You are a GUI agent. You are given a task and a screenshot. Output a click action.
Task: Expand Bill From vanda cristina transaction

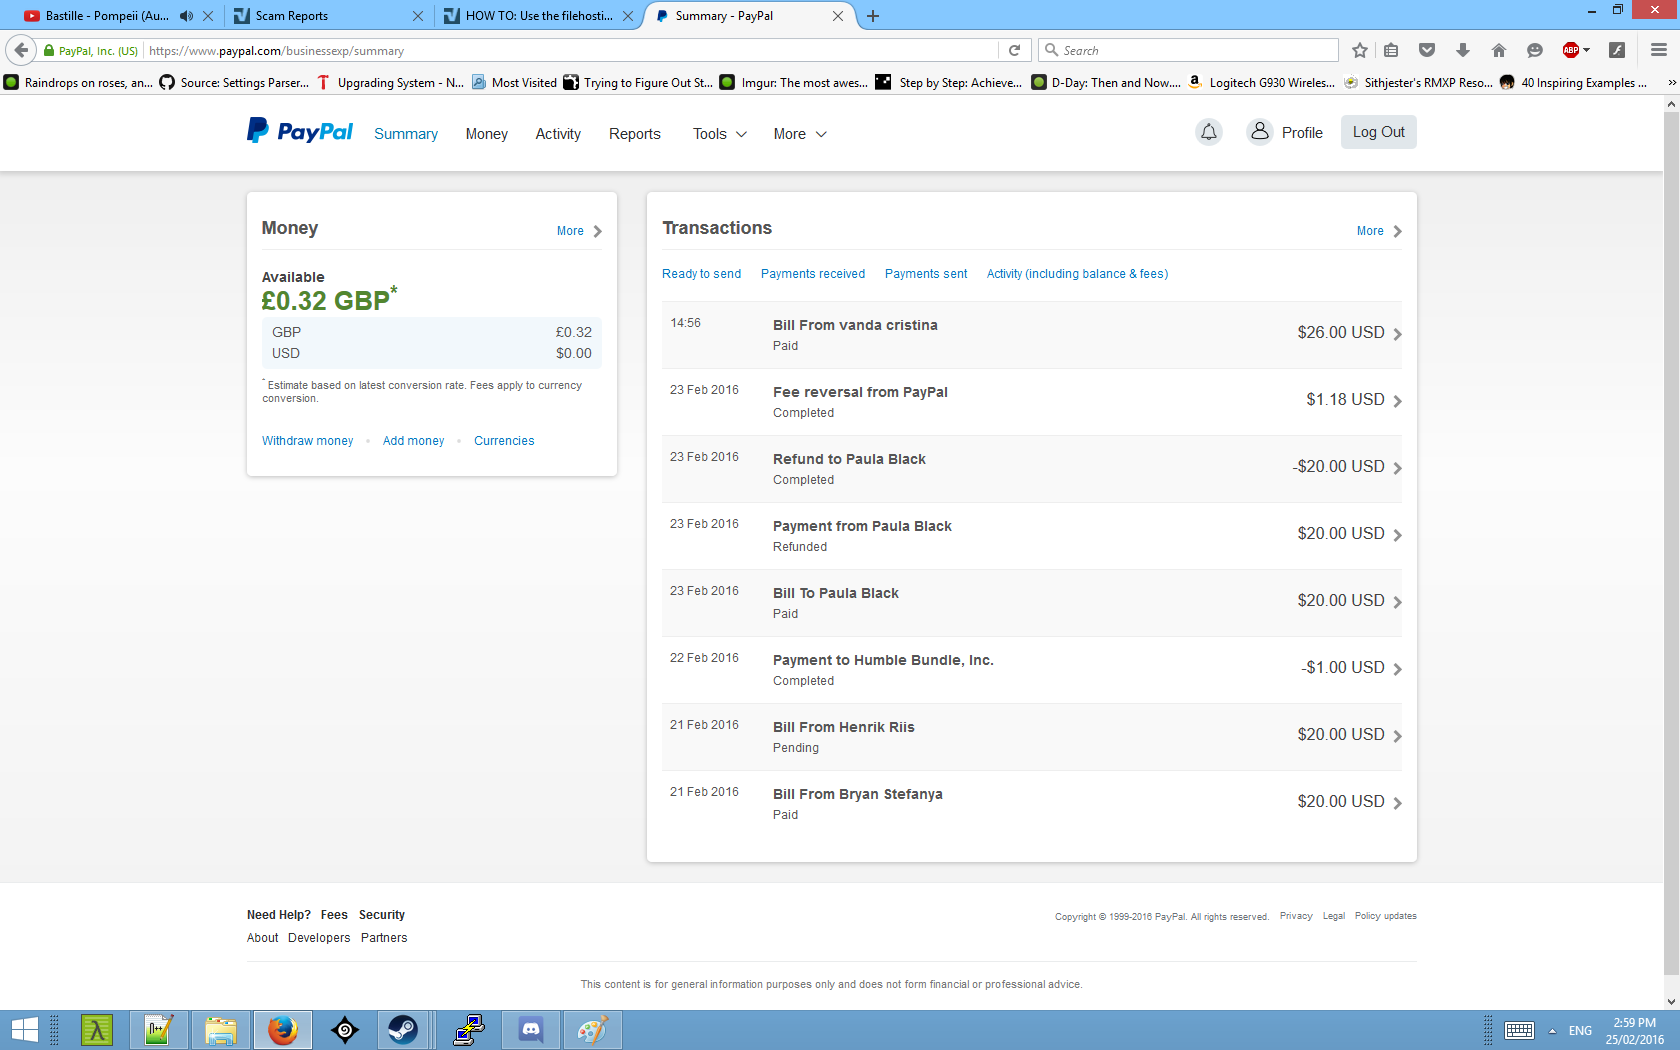[1397, 334]
